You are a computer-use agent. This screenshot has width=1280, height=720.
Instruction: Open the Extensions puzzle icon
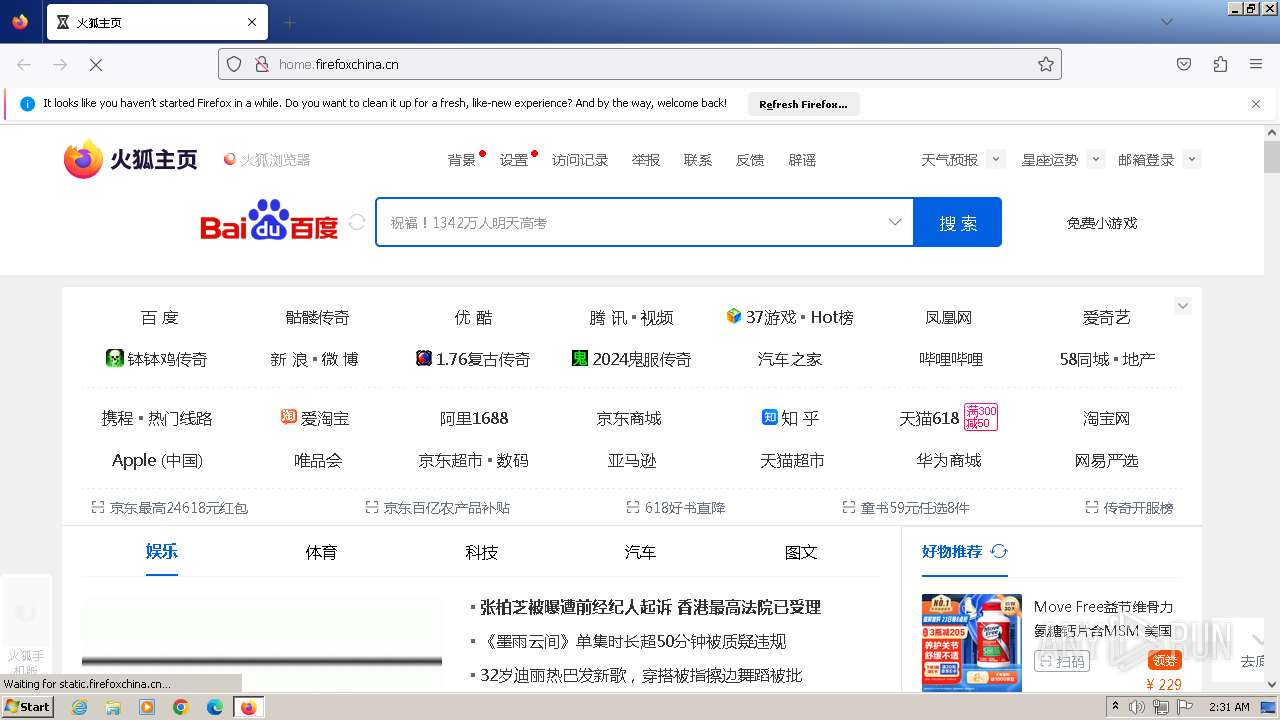point(1220,64)
